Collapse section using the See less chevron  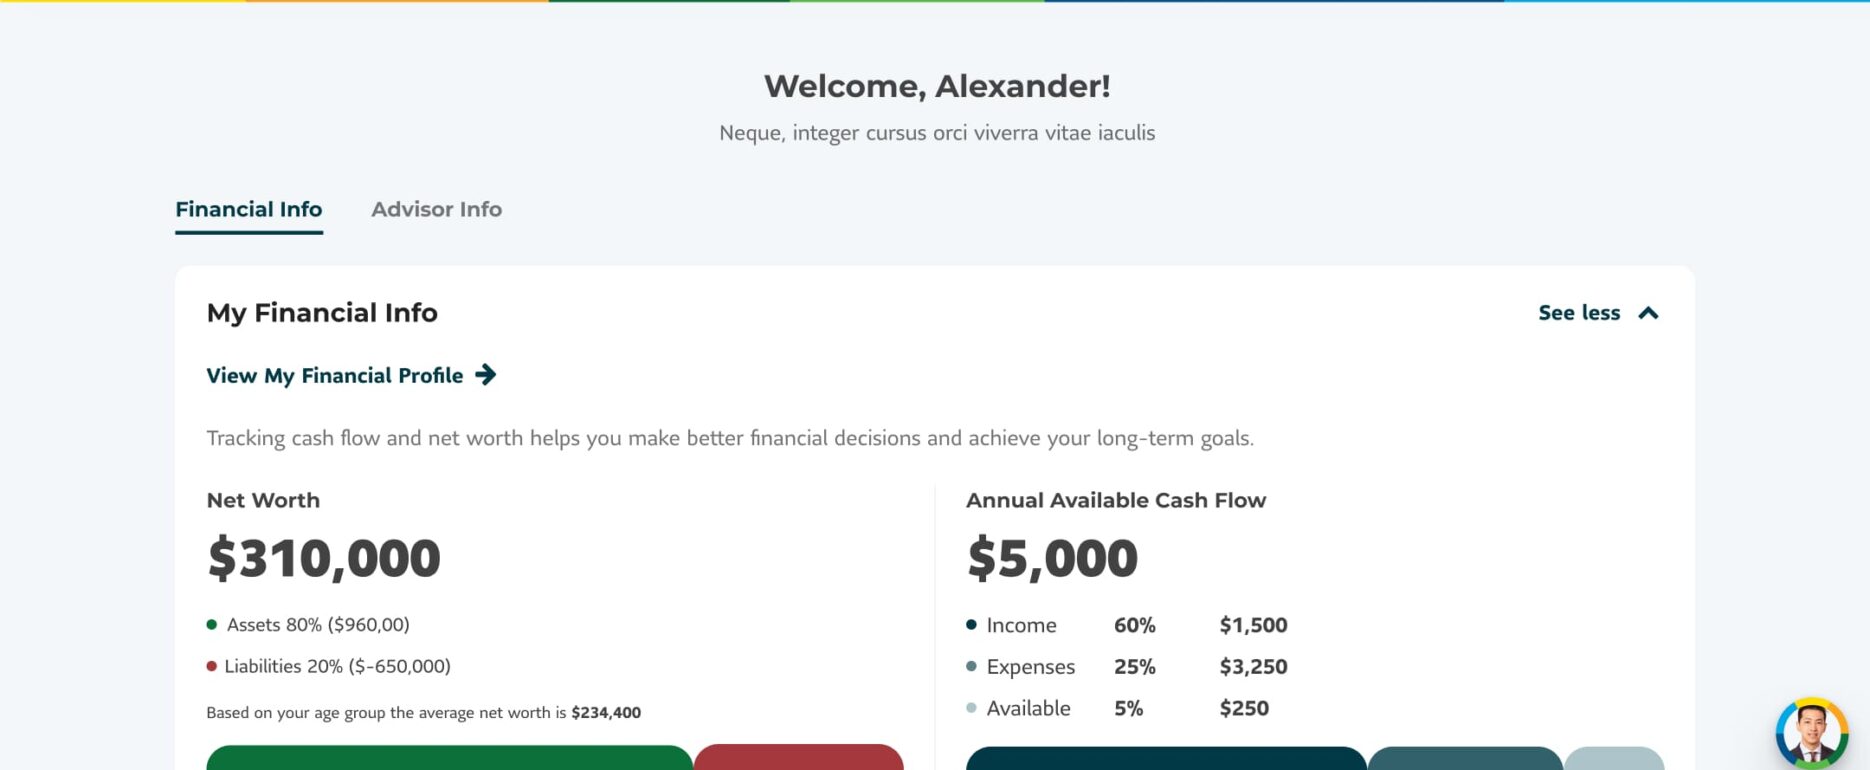pyautogui.click(x=1648, y=313)
